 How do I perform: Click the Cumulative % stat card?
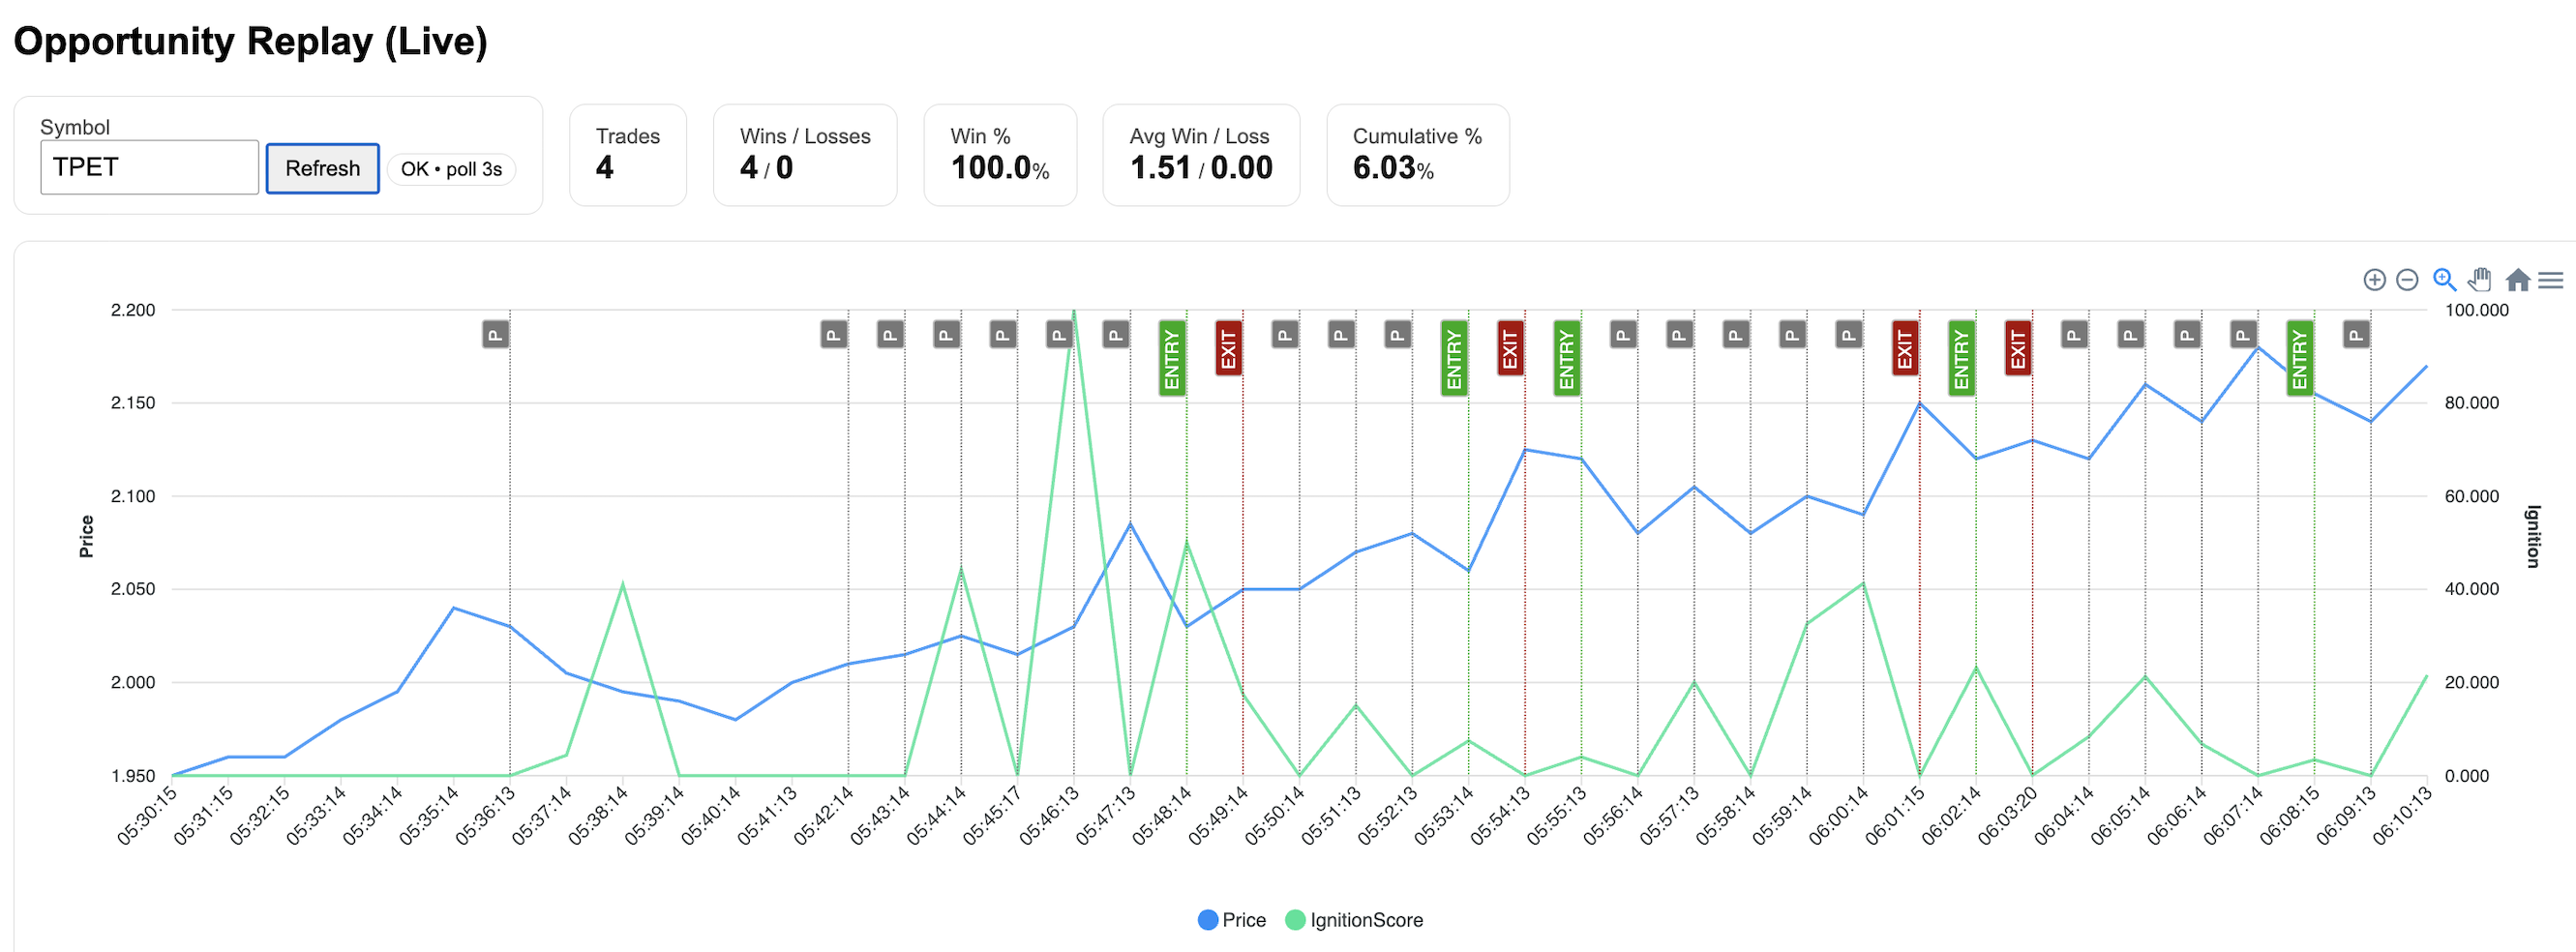pyautogui.click(x=1417, y=155)
